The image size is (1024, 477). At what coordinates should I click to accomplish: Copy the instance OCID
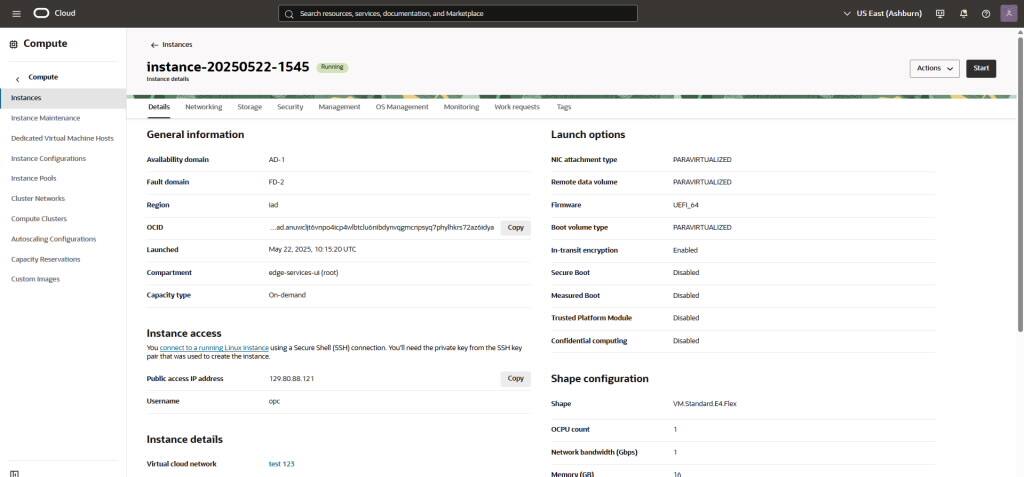pos(516,228)
